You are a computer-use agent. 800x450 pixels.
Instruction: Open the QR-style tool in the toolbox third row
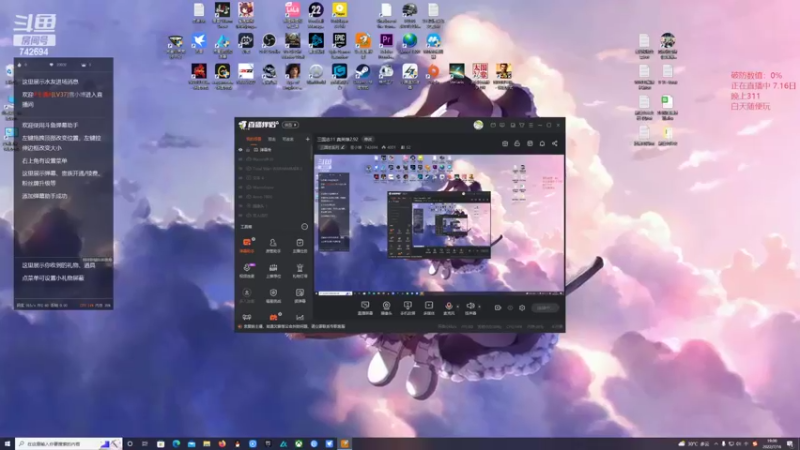coord(299,295)
